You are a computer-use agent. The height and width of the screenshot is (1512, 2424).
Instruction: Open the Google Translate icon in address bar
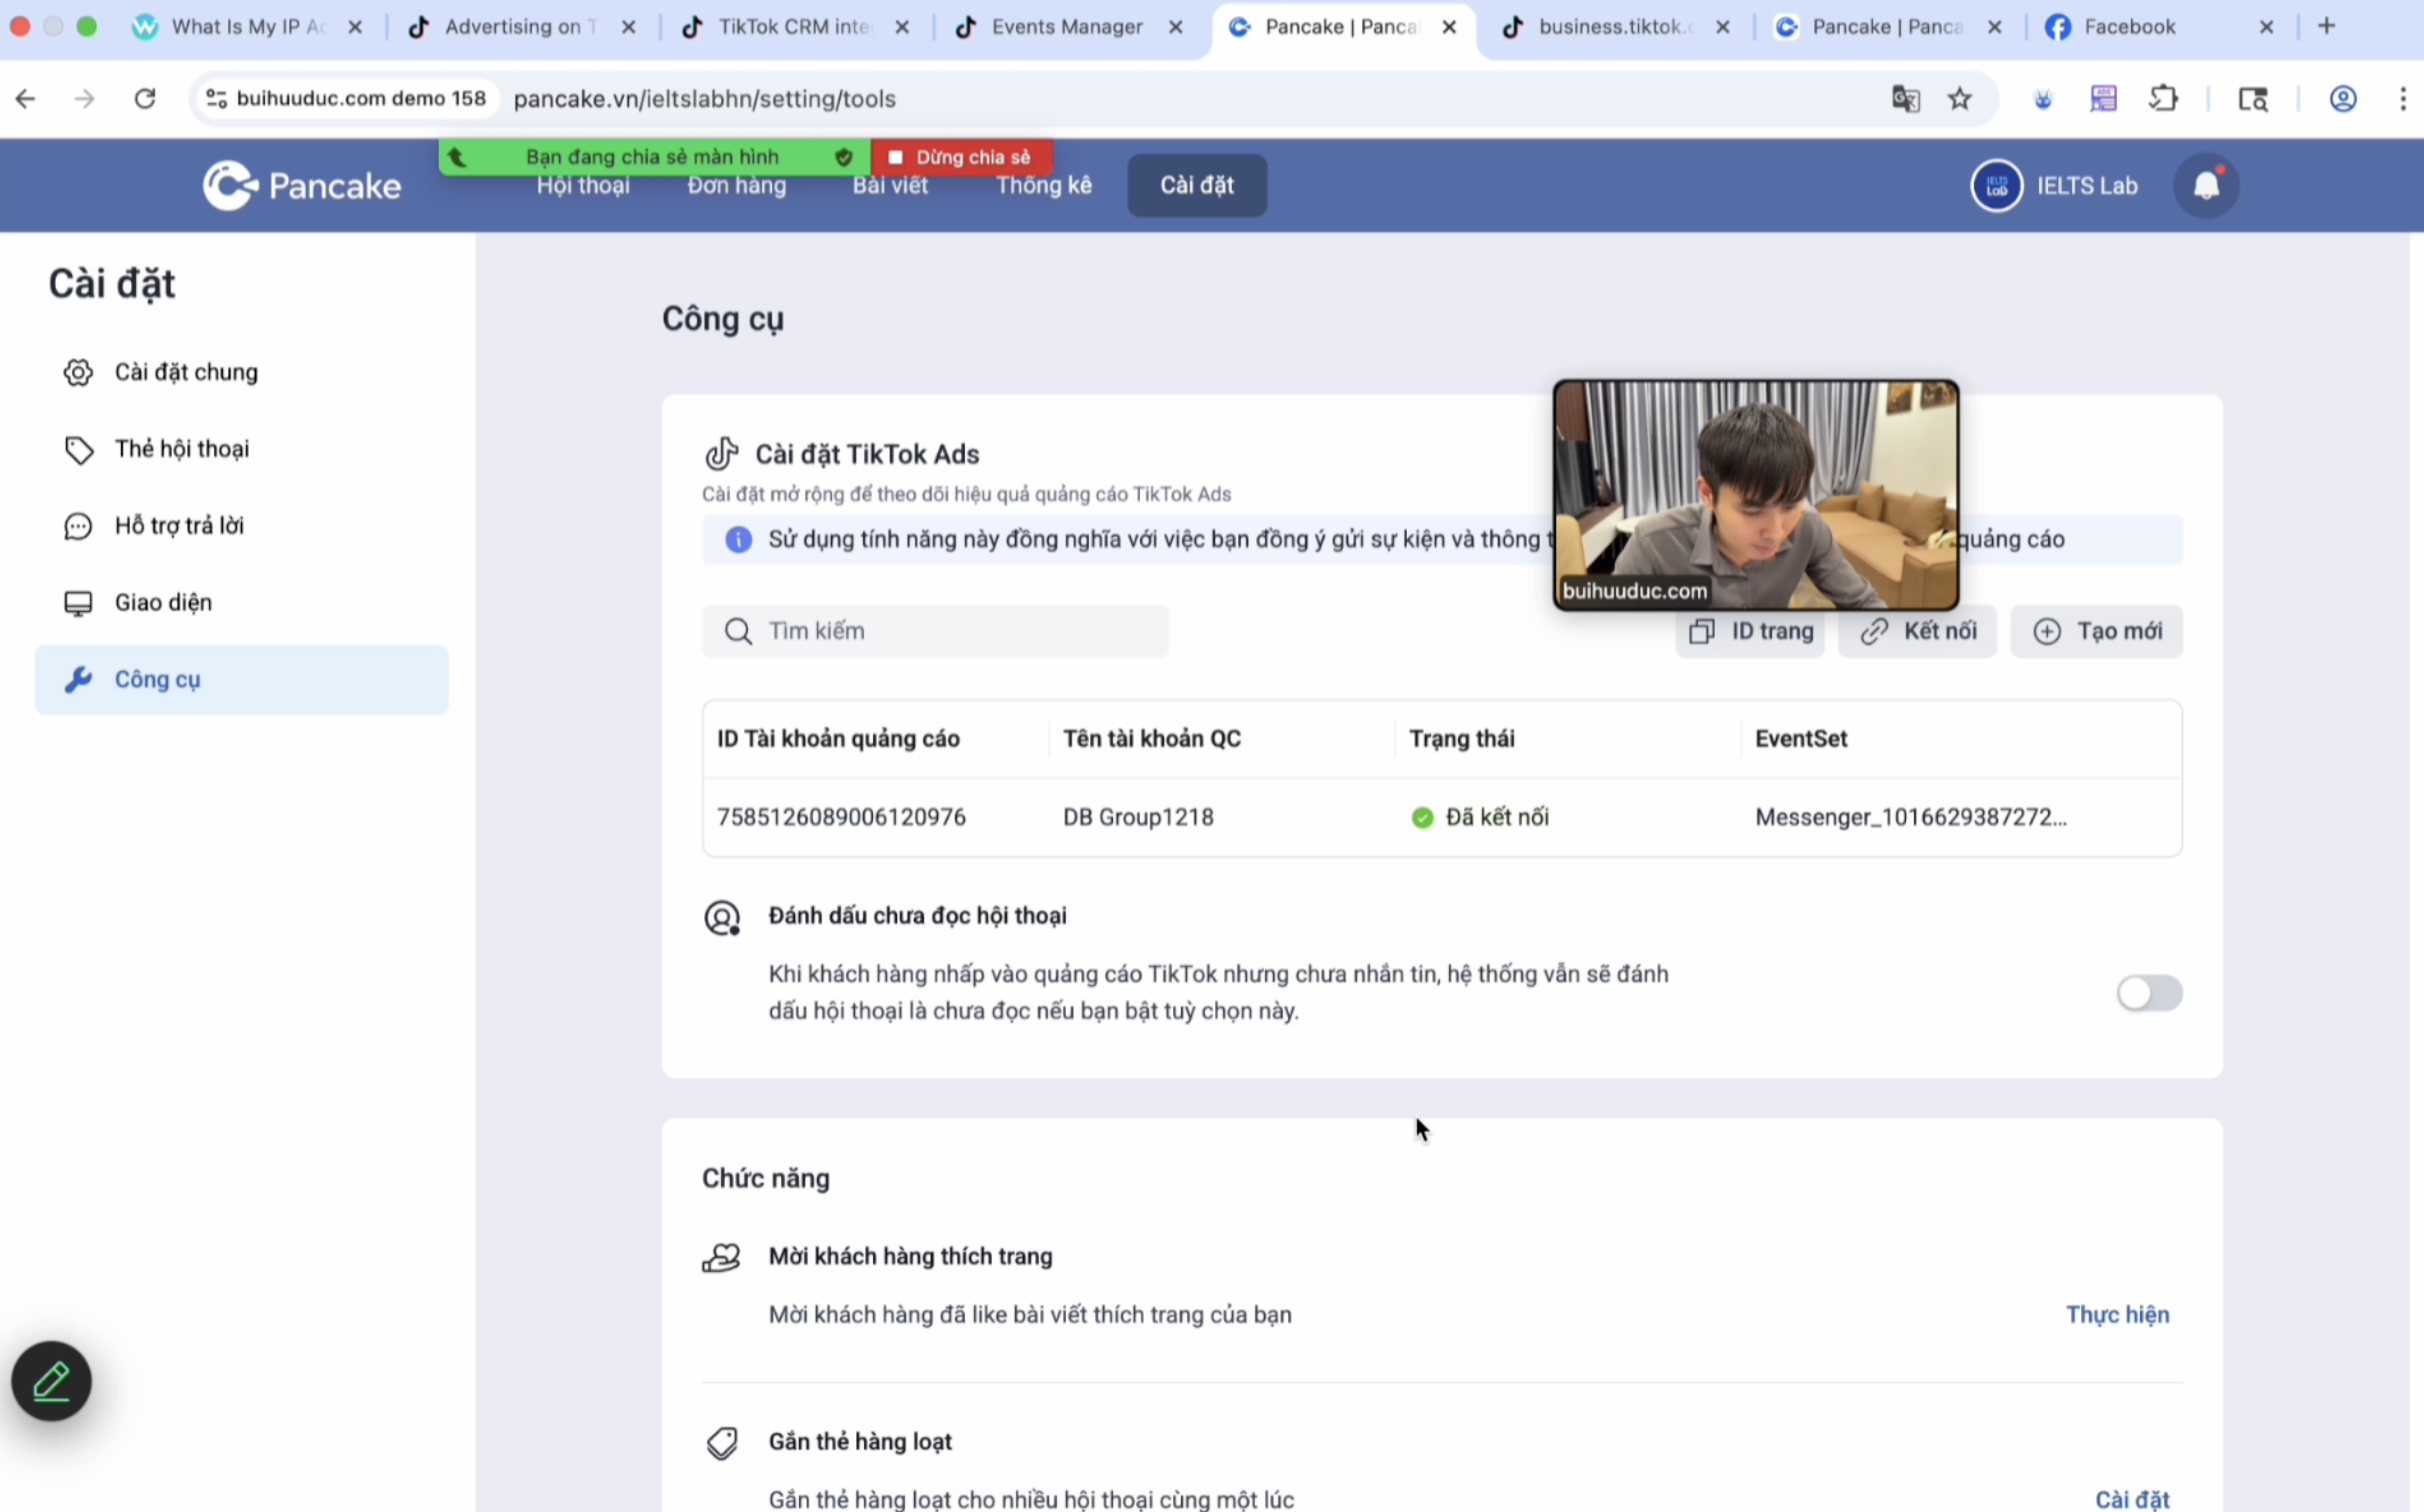tap(1905, 99)
